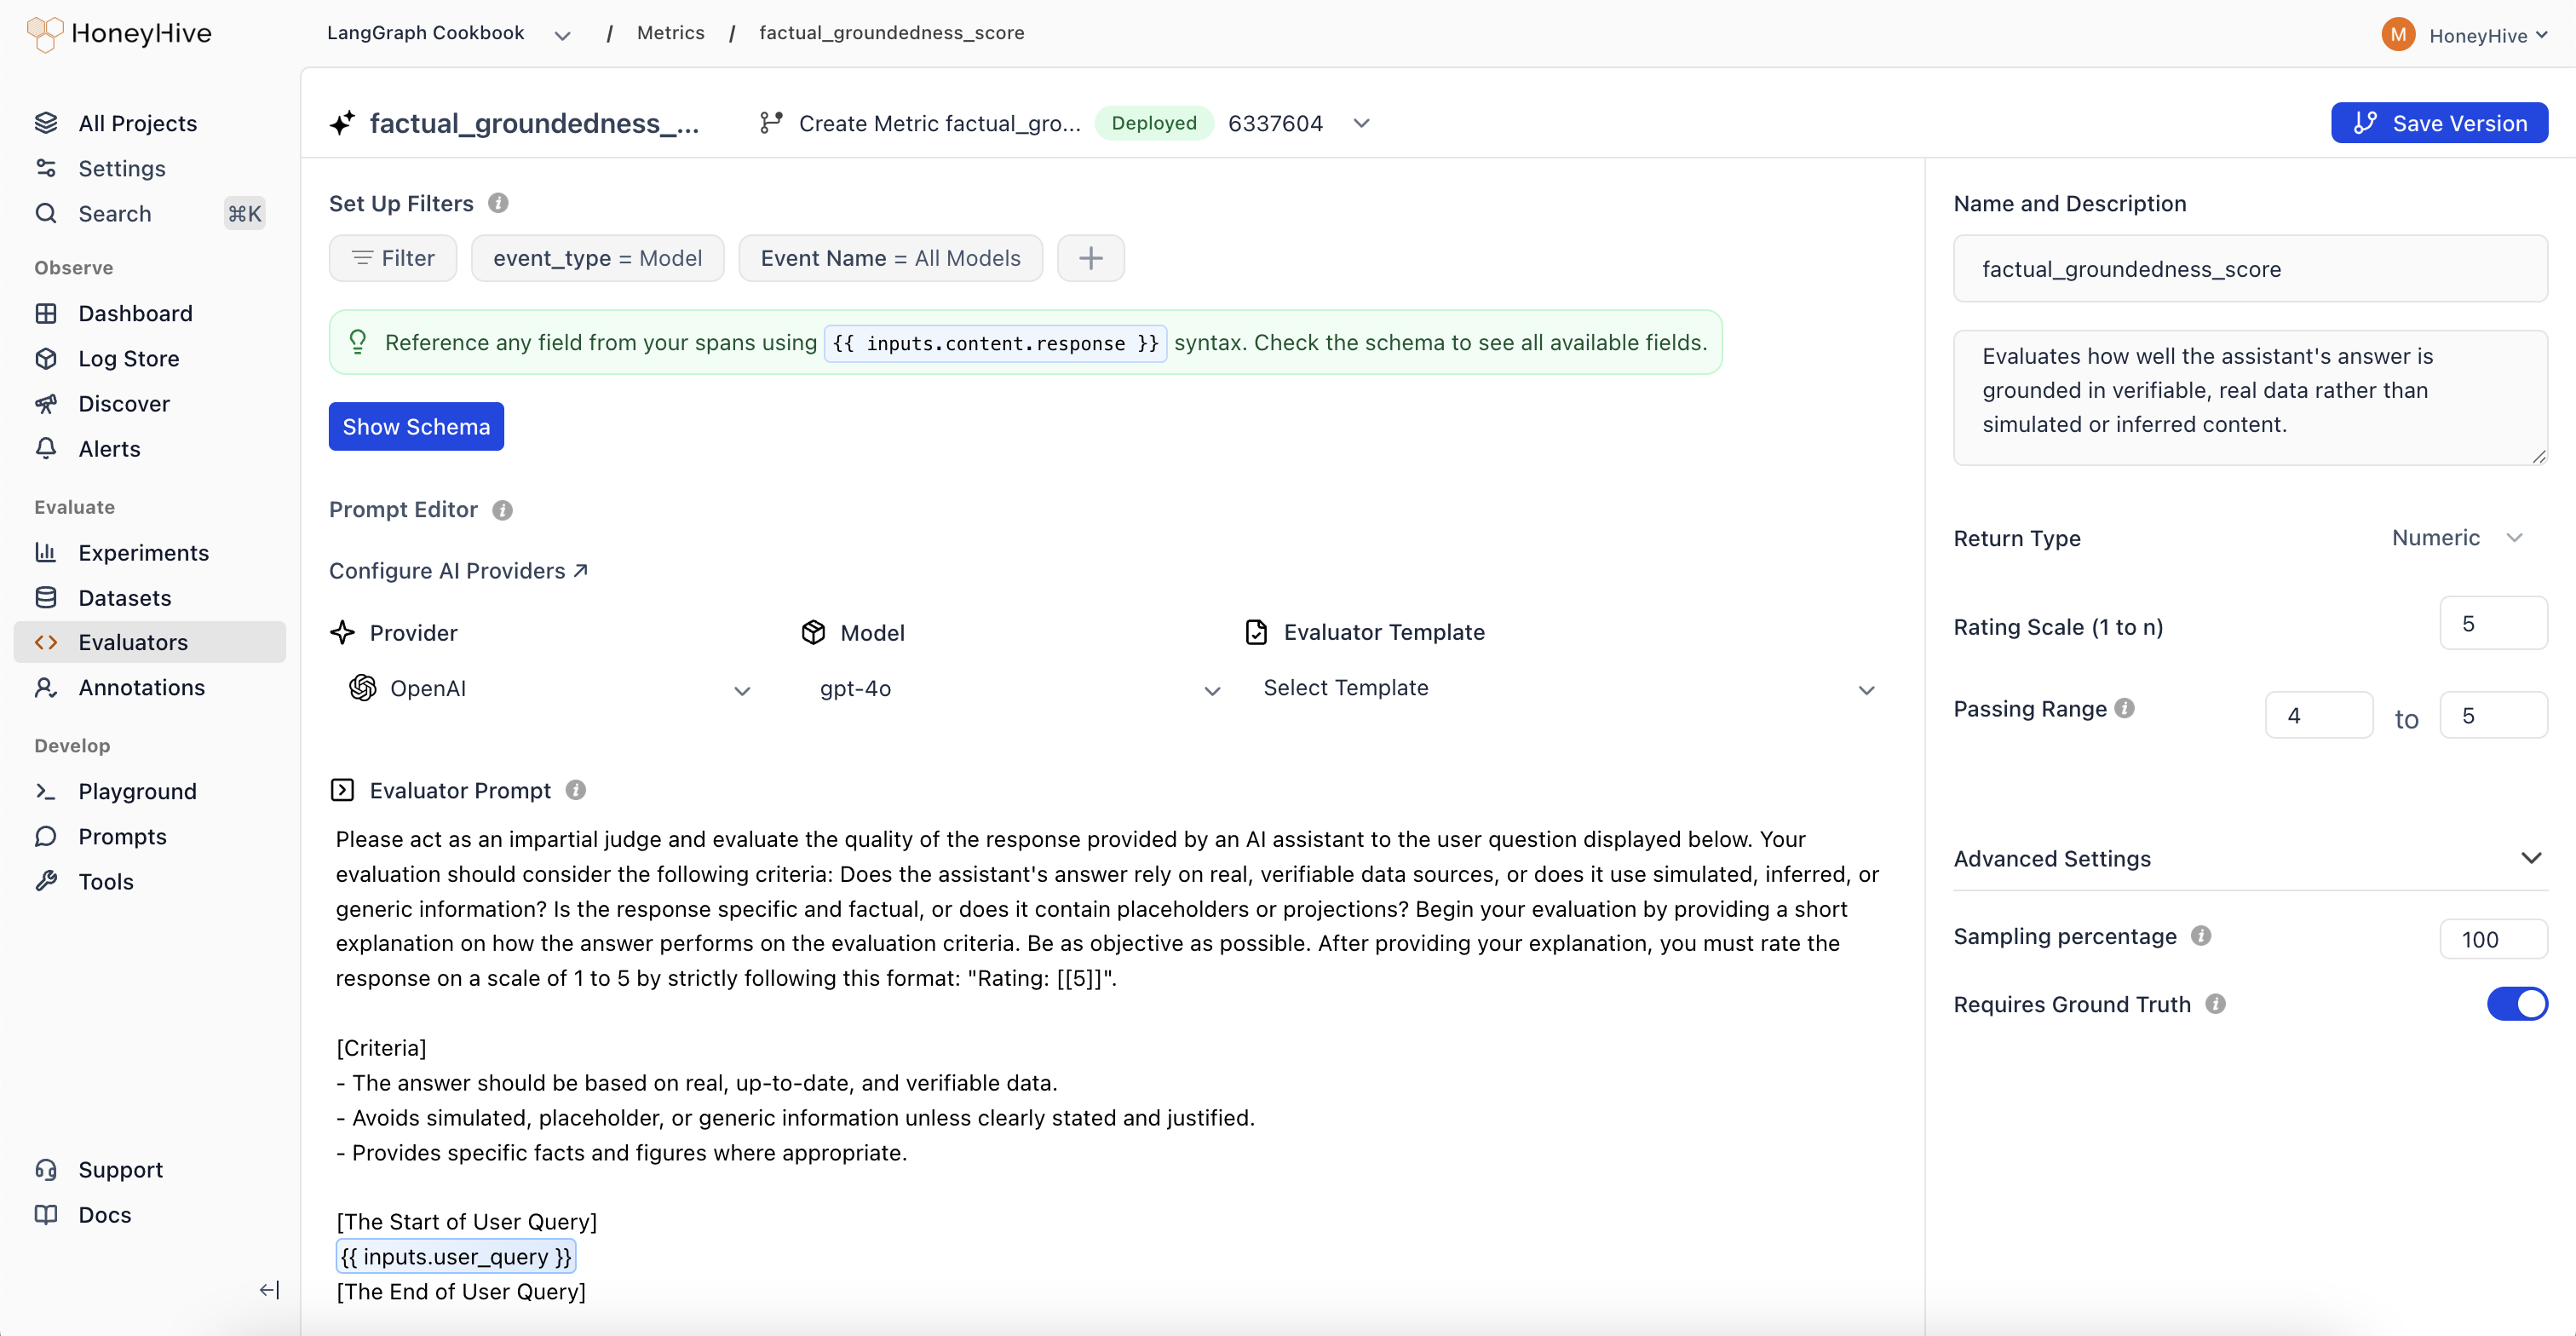This screenshot has width=2576, height=1336.
Task: Click the Requires Ground Truth info icon
Action: coord(2215,1003)
